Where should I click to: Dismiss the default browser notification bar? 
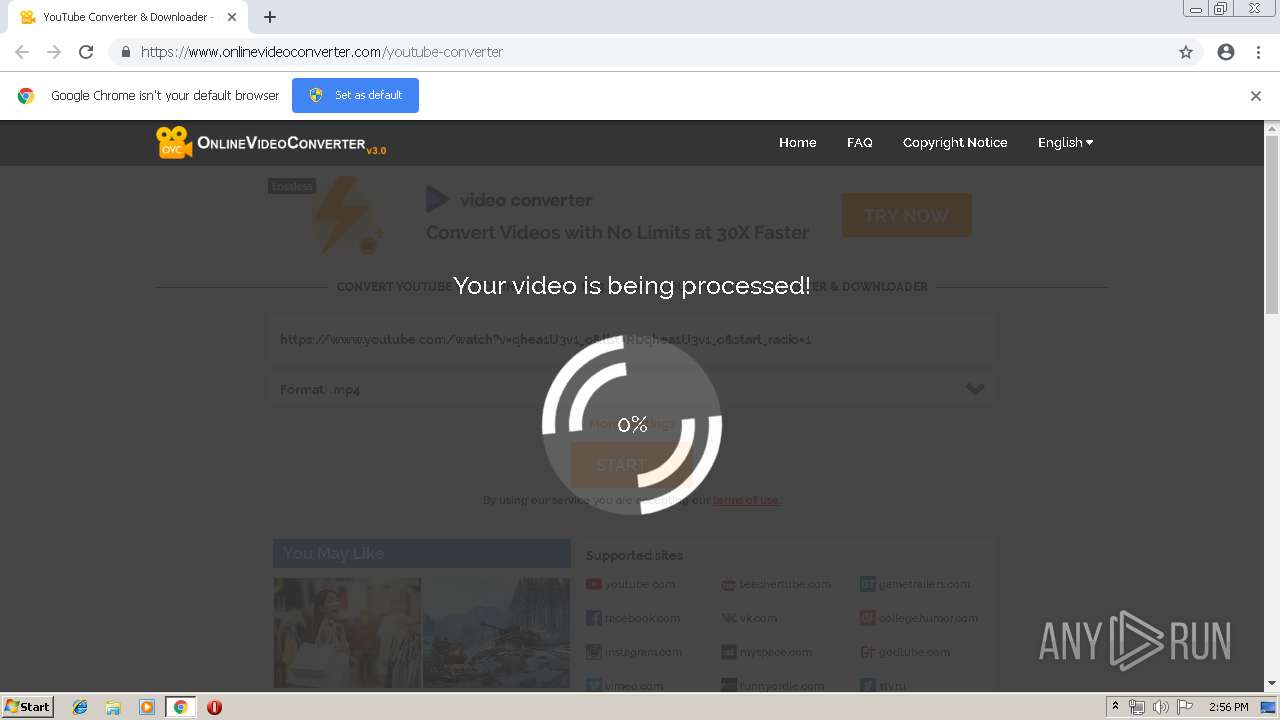(x=1256, y=96)
